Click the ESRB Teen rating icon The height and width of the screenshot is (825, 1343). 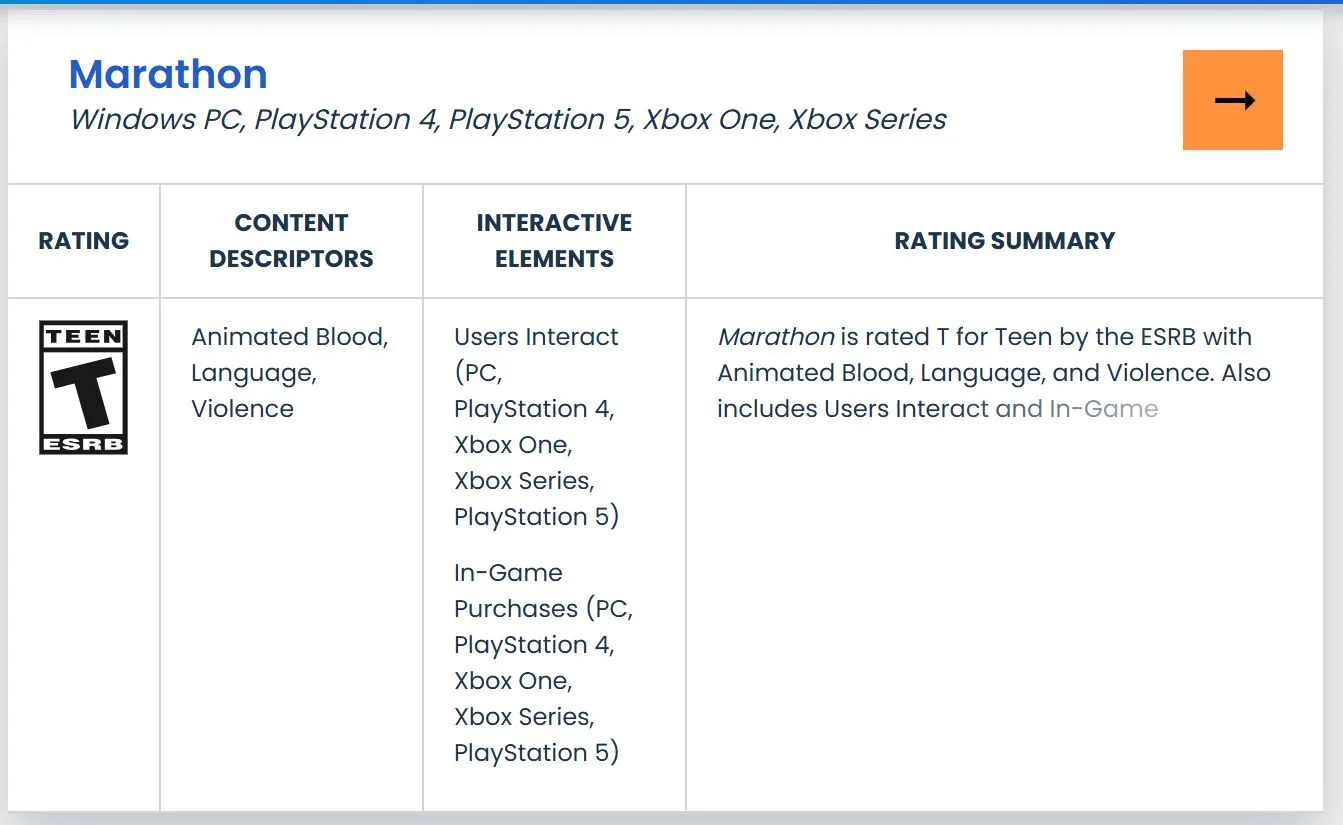(82, 387)
